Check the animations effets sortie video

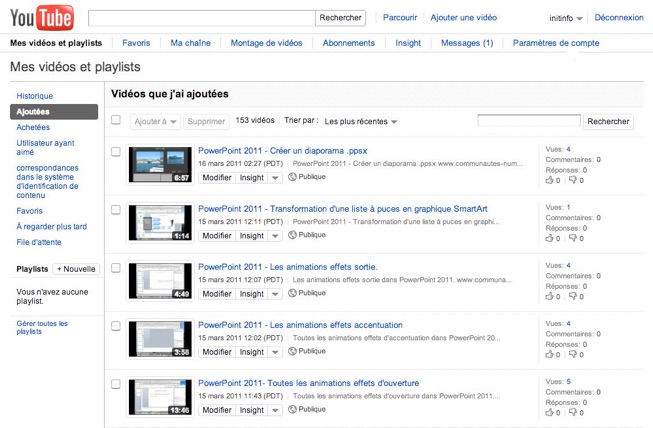point(116,268)
